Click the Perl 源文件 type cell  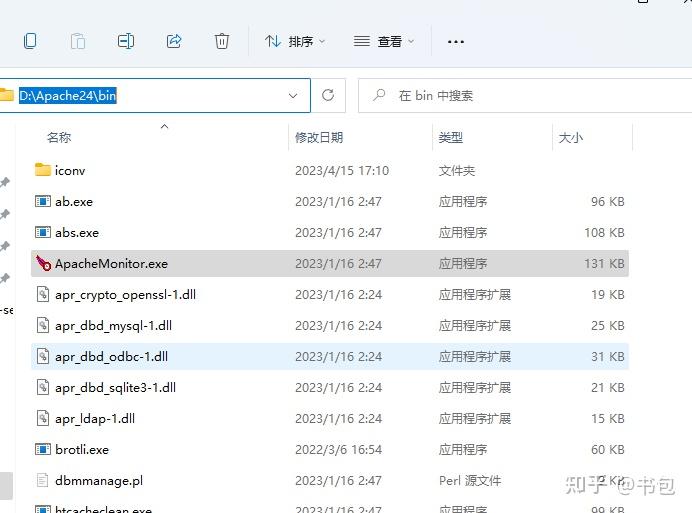coord(470,480)
